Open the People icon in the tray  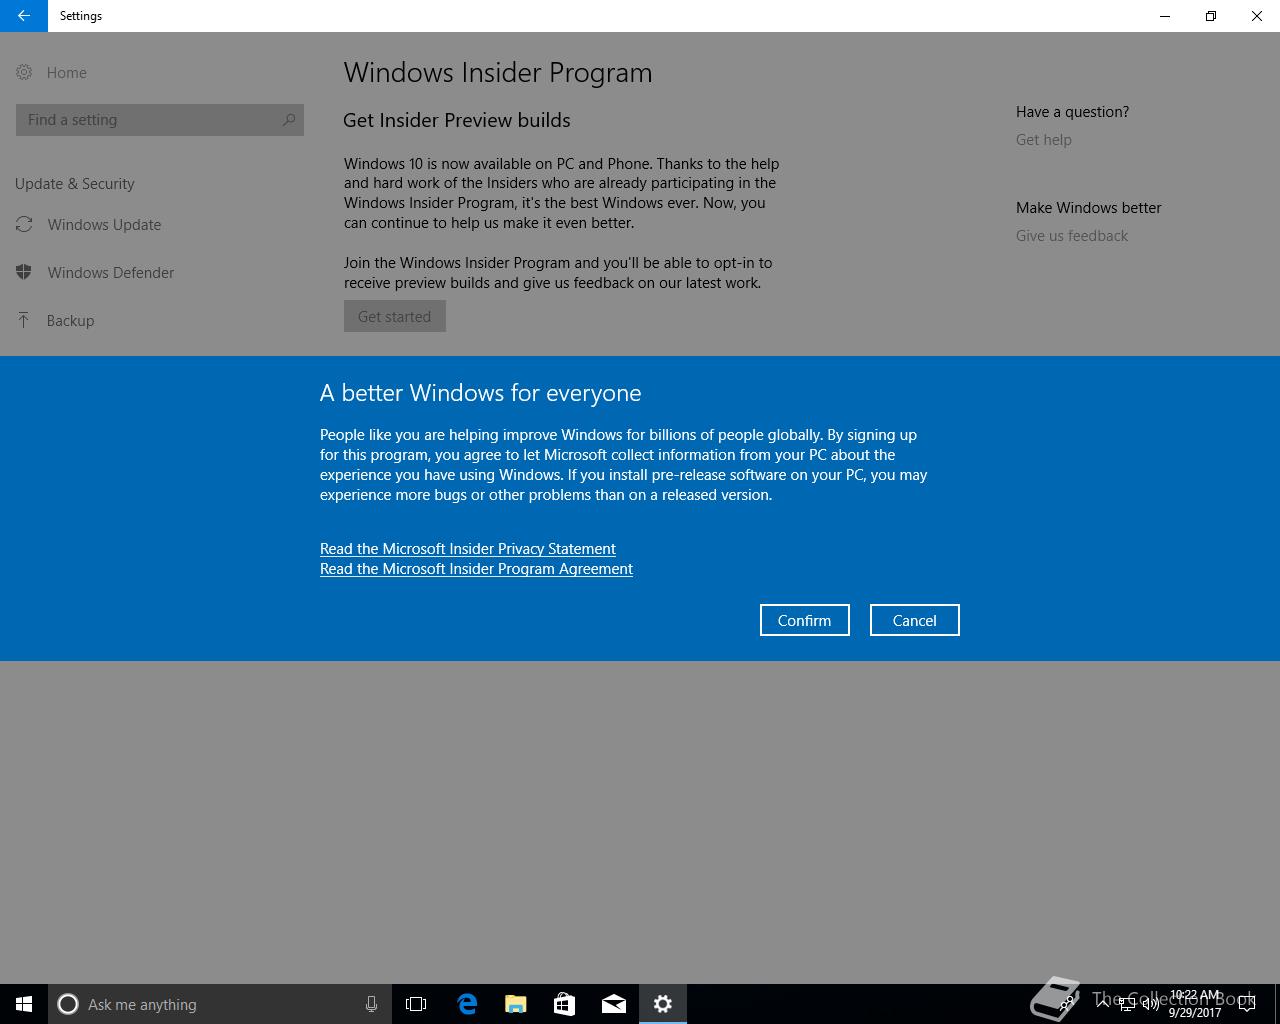click(1067, 1004)
